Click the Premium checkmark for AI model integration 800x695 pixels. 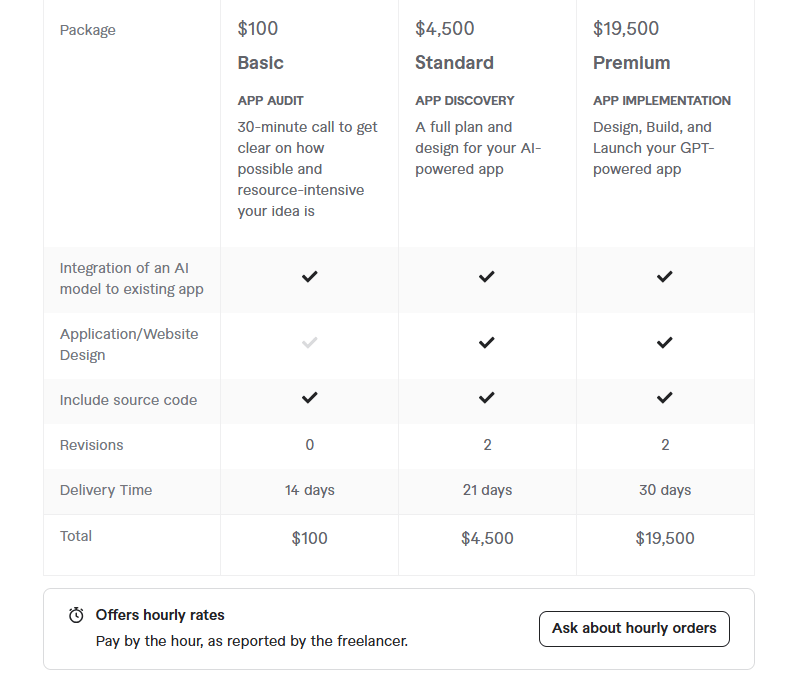[664, 277]
